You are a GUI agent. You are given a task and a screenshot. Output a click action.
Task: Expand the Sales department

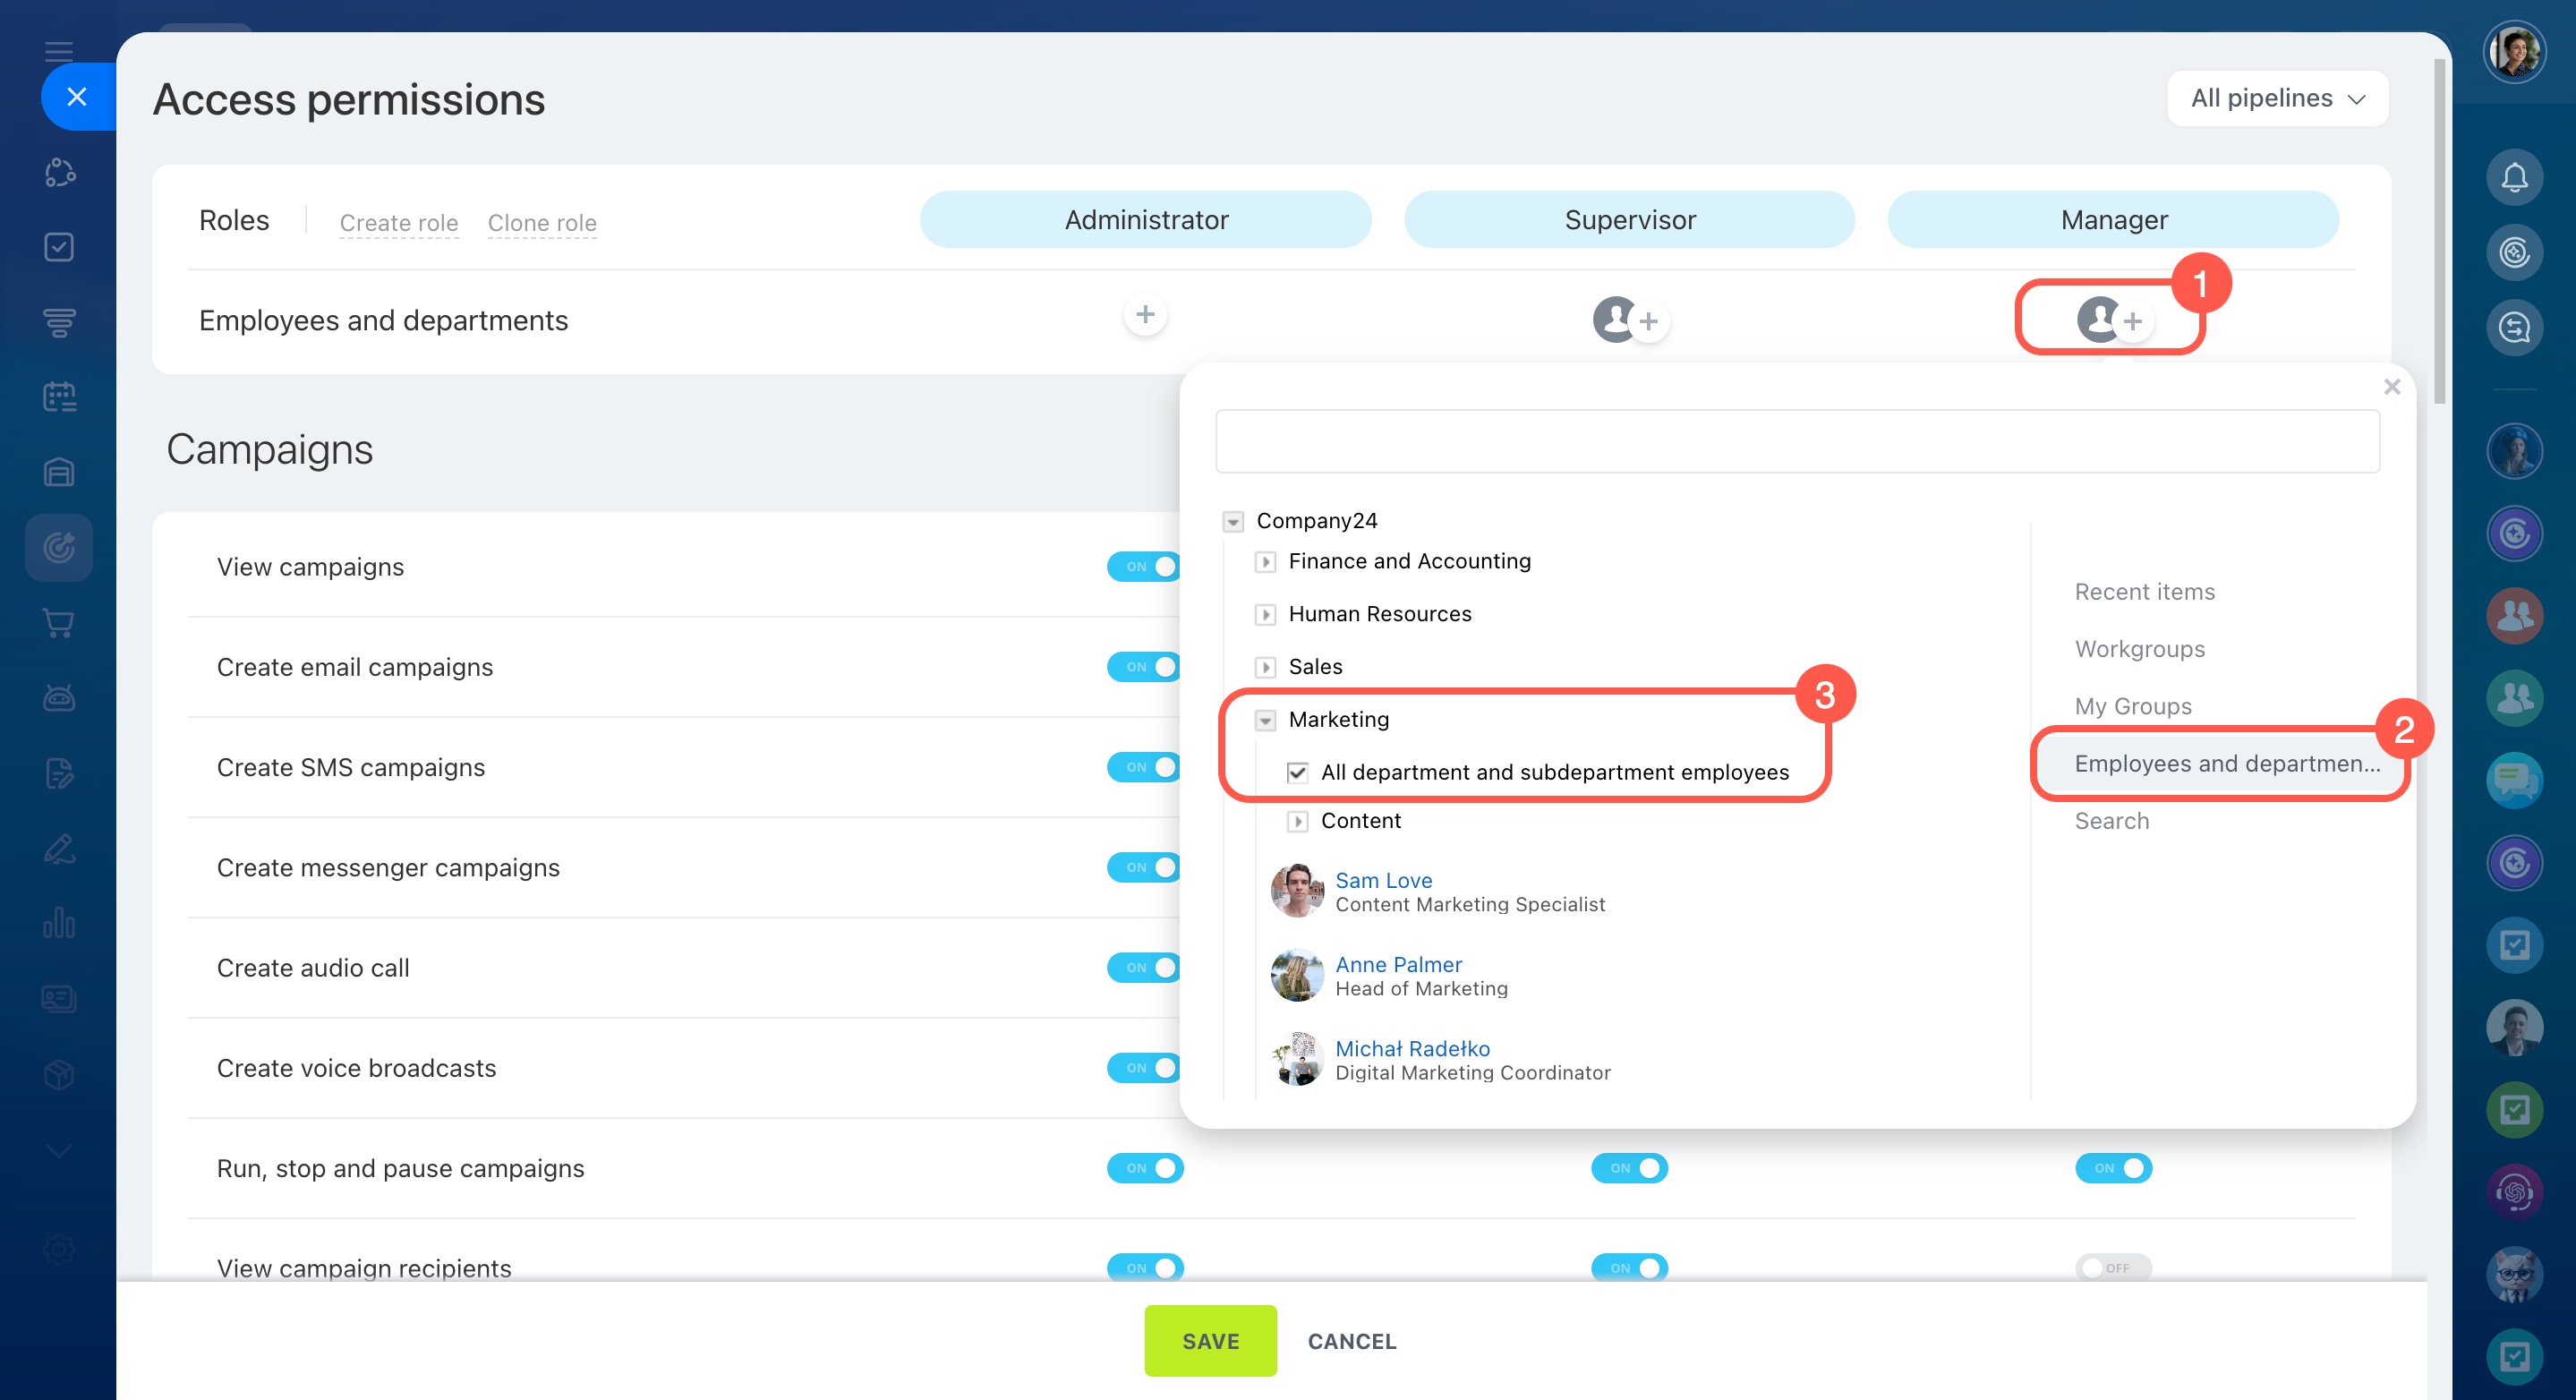click(1265, 667)
